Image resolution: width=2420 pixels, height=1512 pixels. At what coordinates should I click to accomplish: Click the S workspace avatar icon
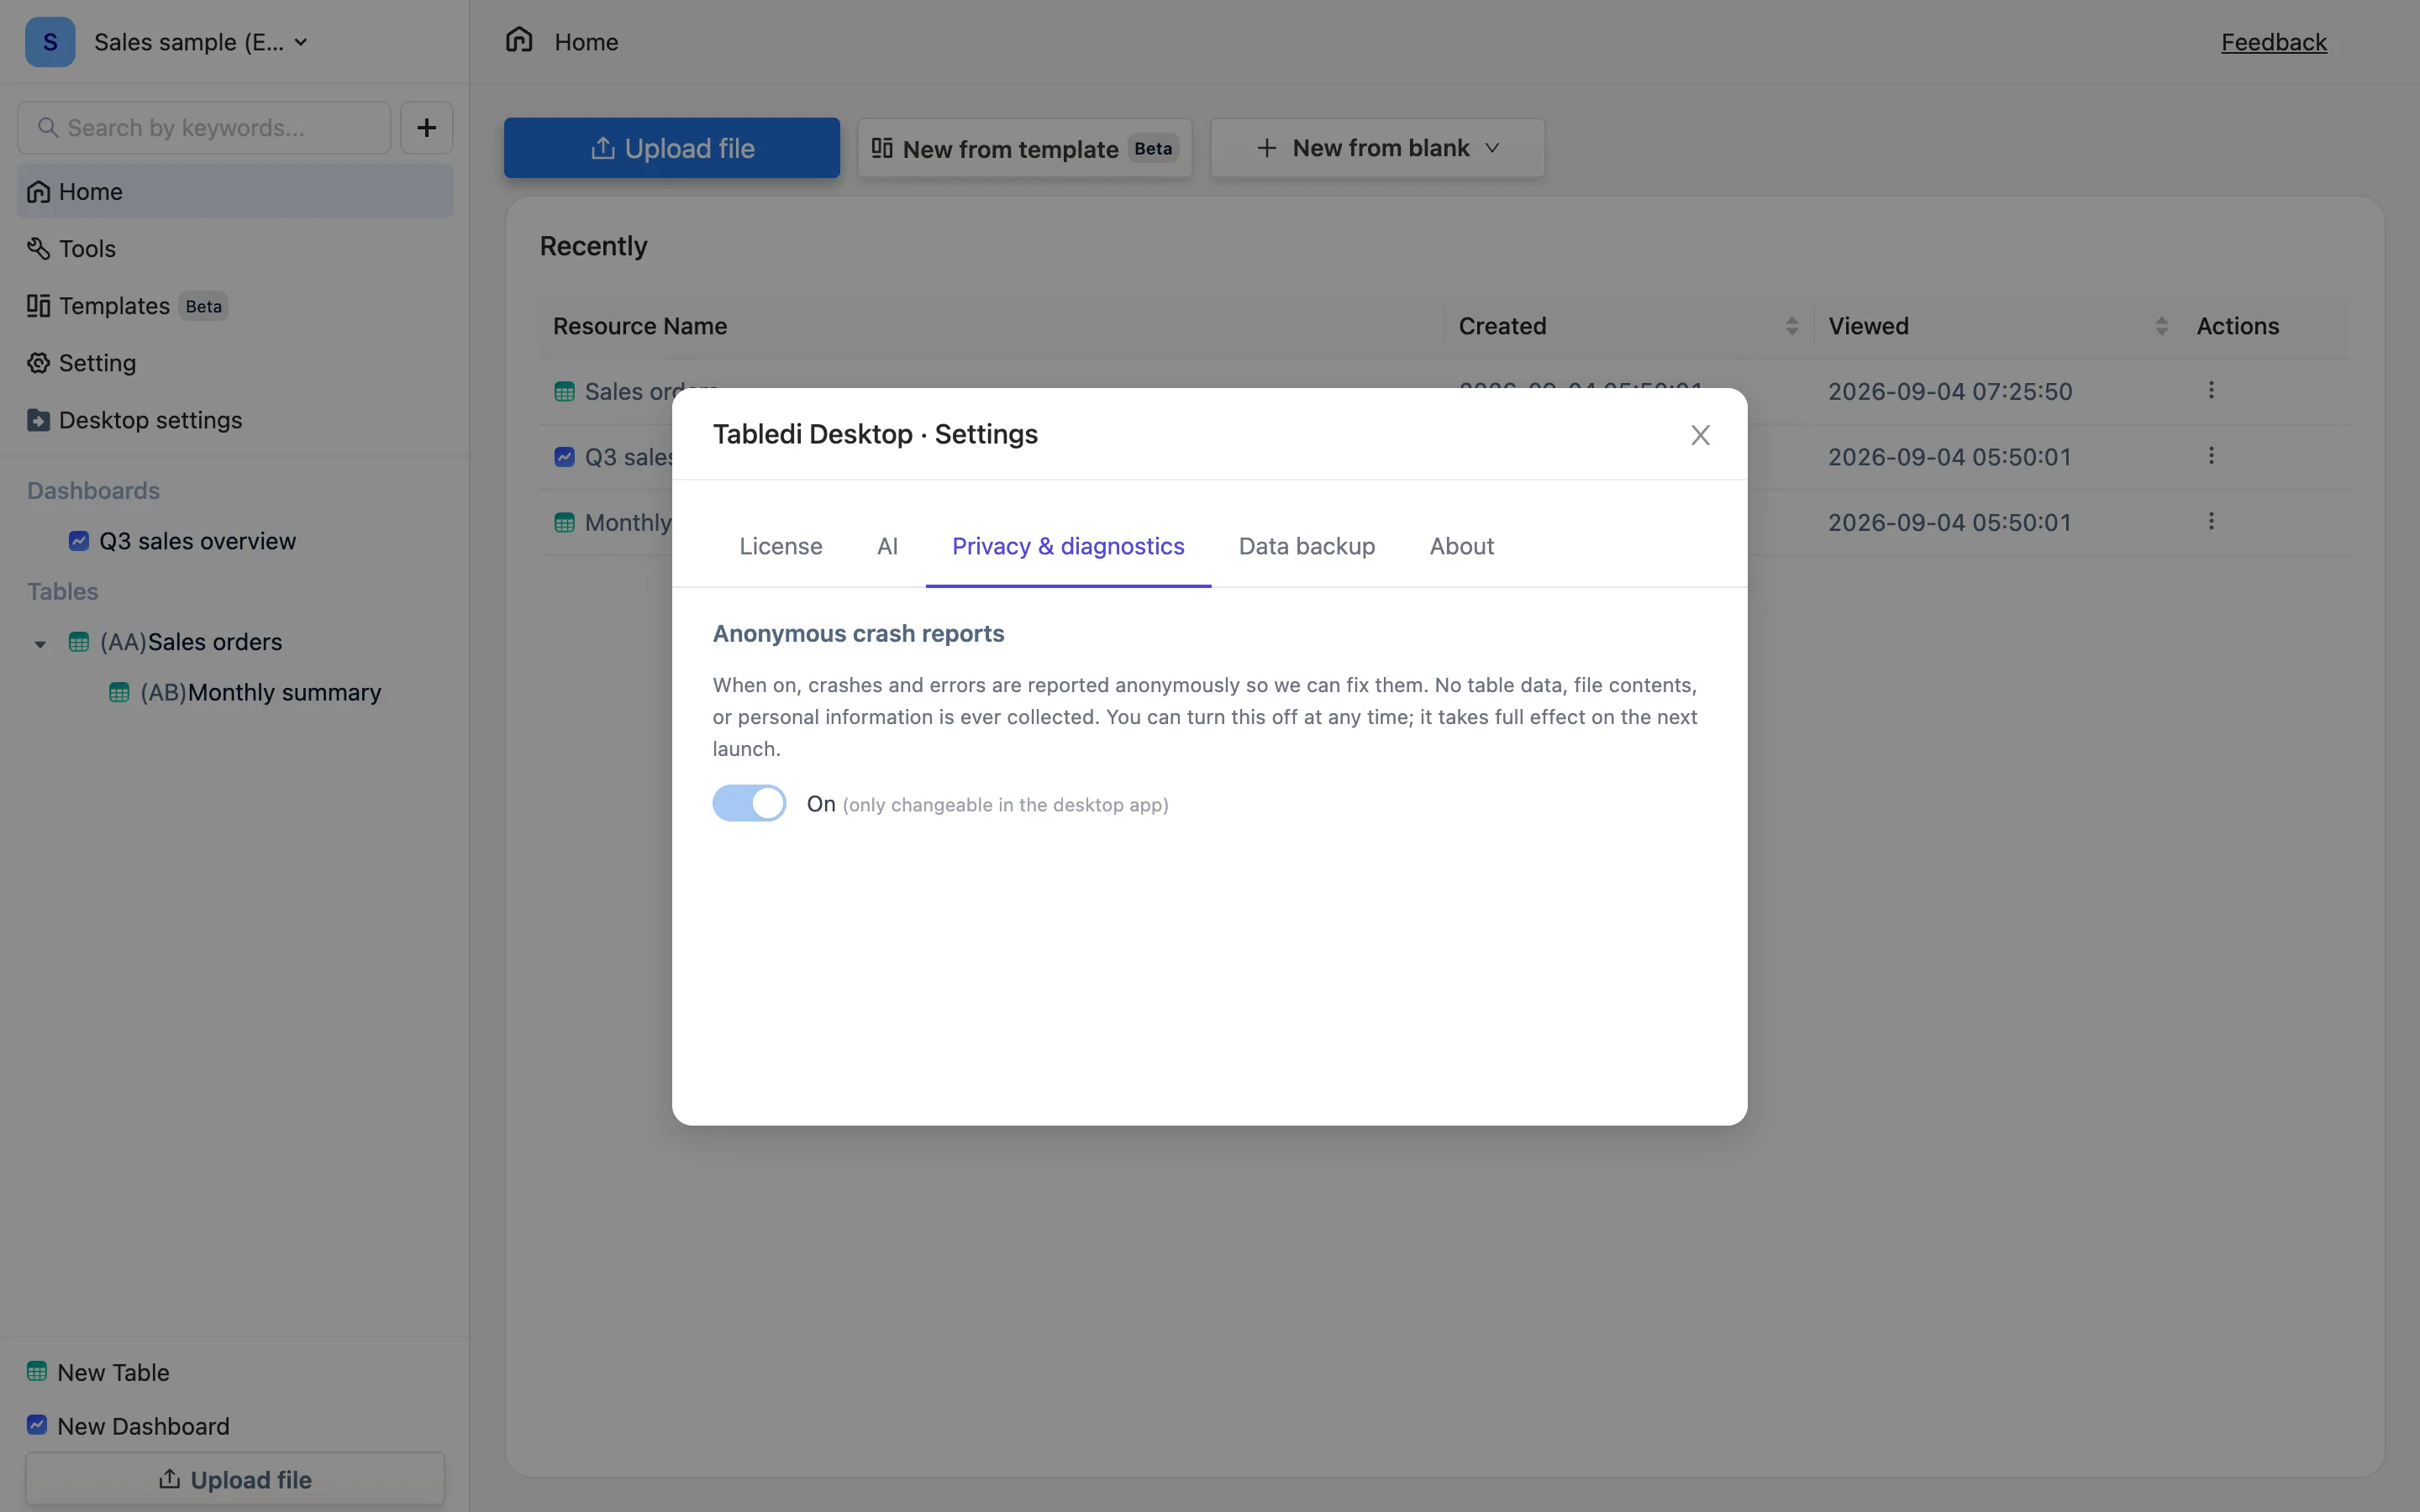tap(50, 42)
